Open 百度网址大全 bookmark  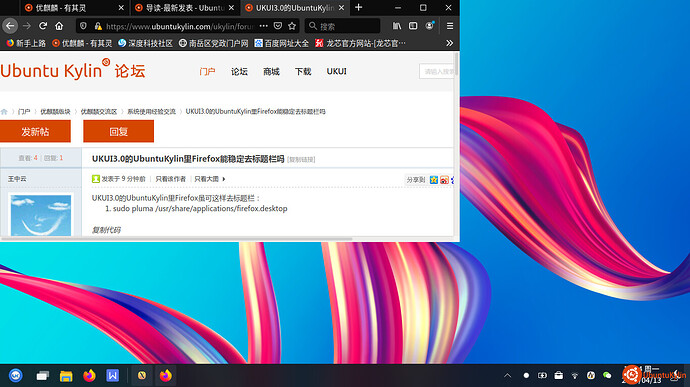(x=282, y=43)
